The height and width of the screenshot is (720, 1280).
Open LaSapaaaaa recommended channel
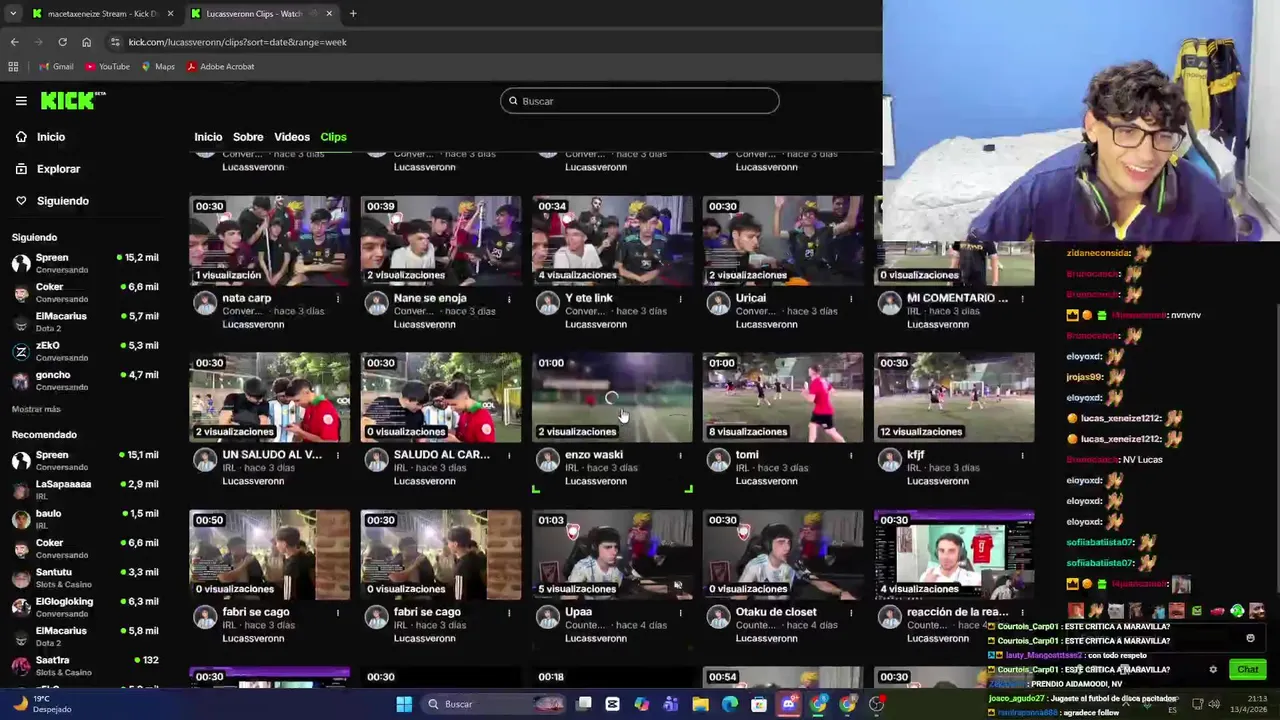(x=84, y=489)
